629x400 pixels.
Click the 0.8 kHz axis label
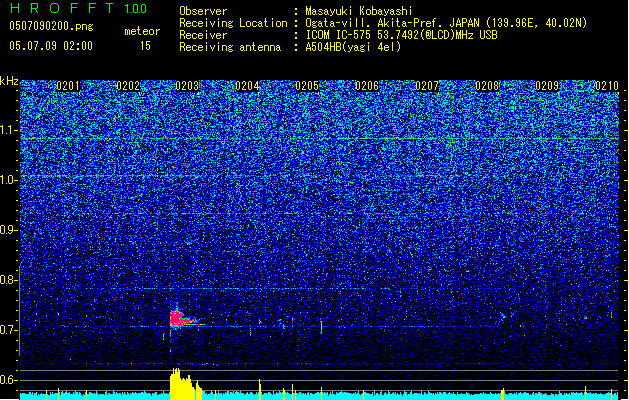(x=9, y=280)
